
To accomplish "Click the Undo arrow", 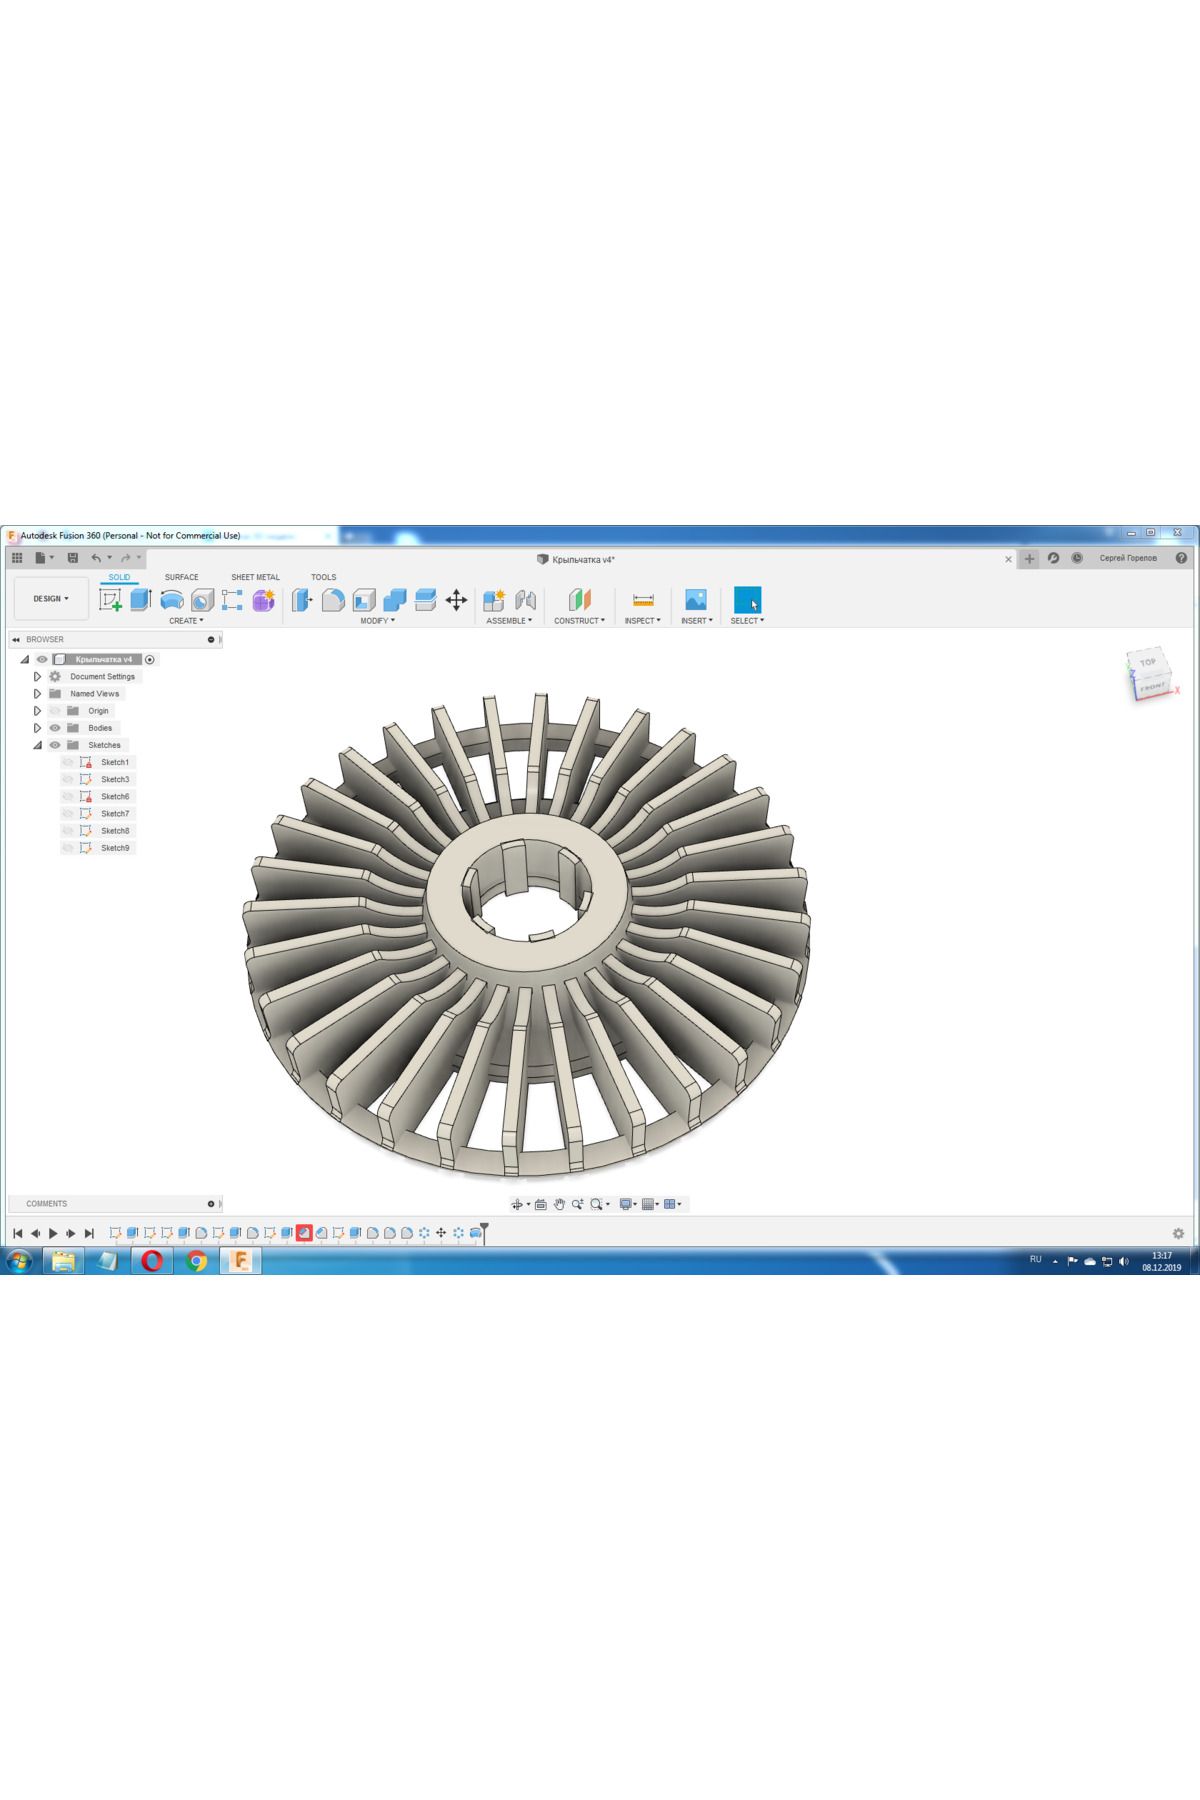I will [x=96, y=558].
